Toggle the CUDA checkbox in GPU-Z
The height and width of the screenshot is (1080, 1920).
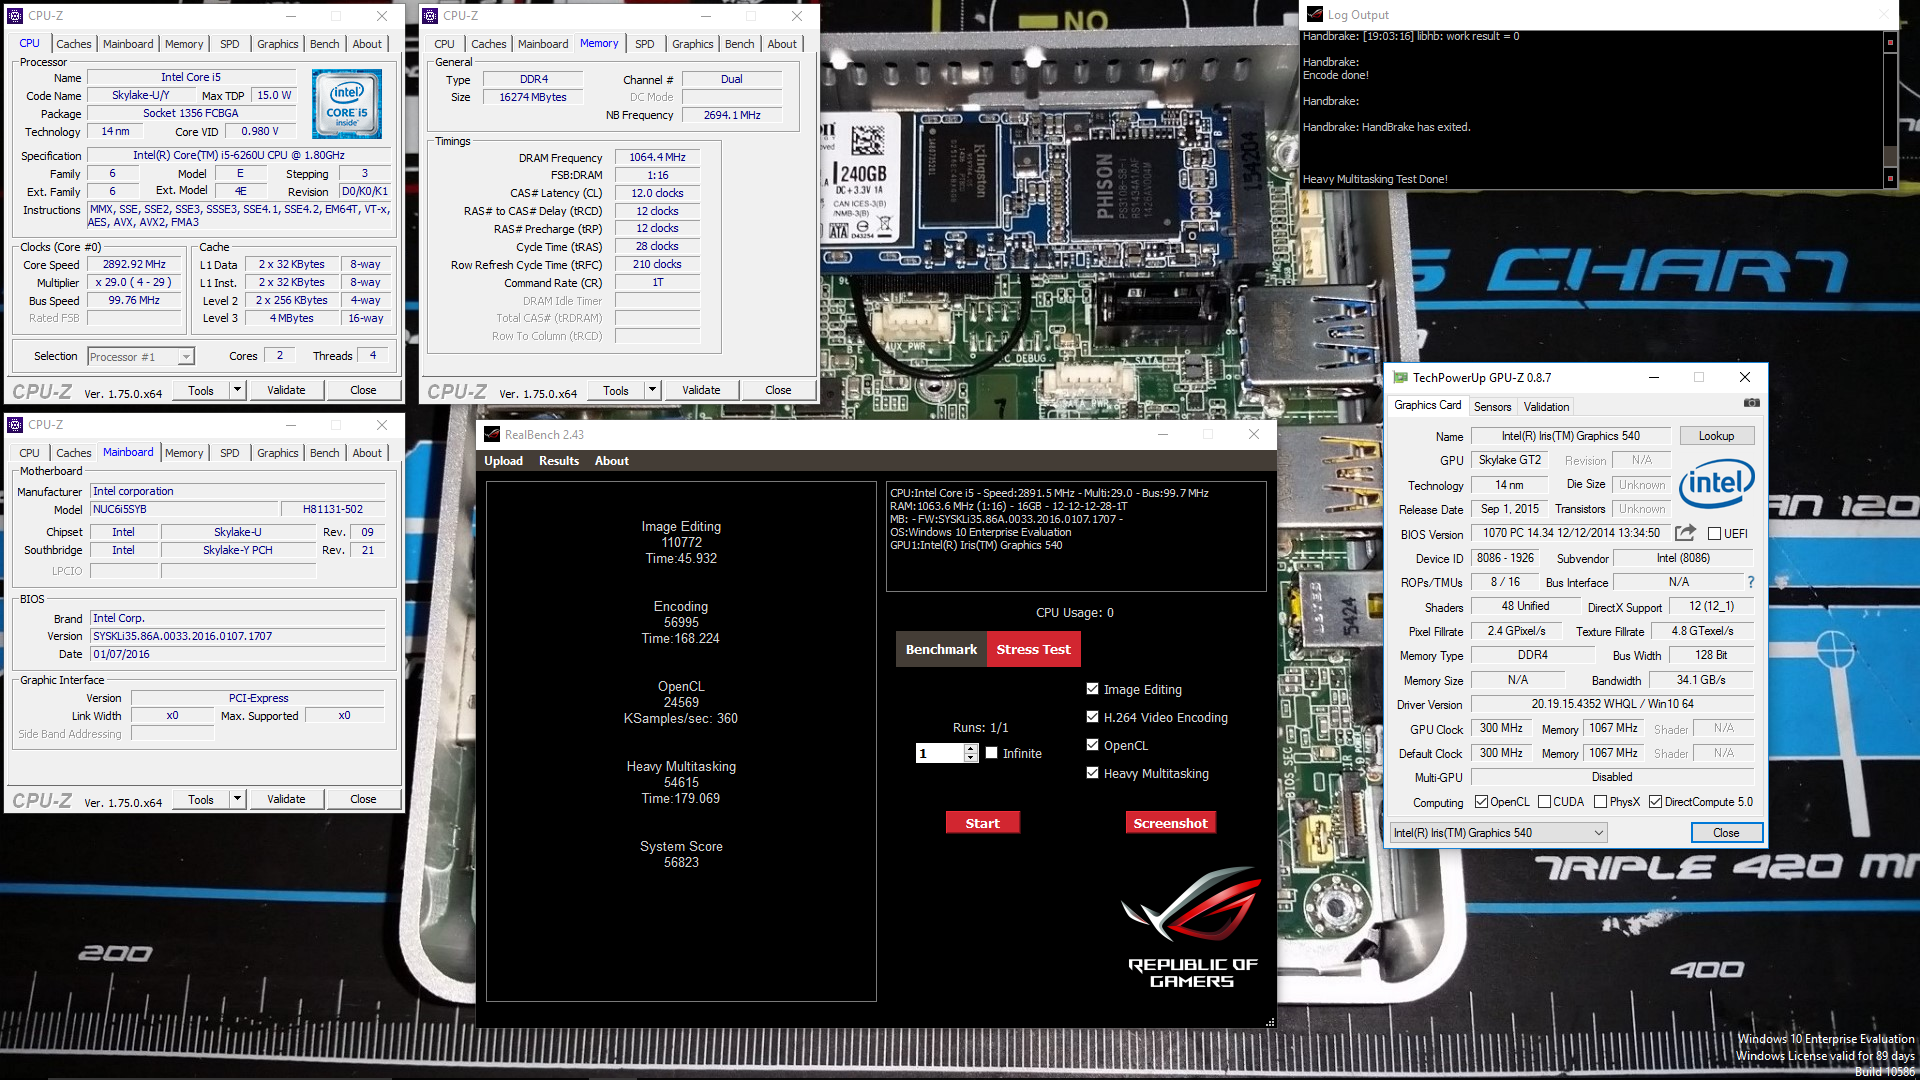click(1545, 802)
